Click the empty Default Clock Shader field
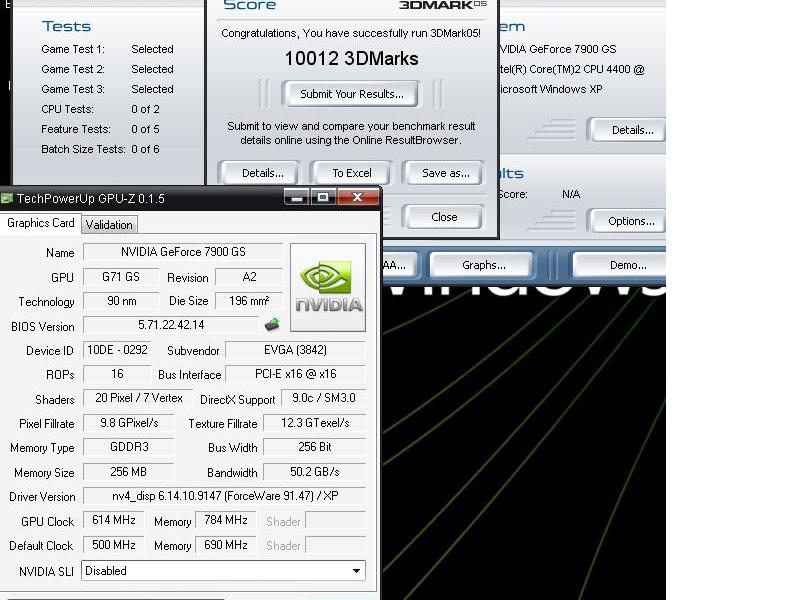The width and height of the screenshot is (800, 600). [x=335, y=545]
